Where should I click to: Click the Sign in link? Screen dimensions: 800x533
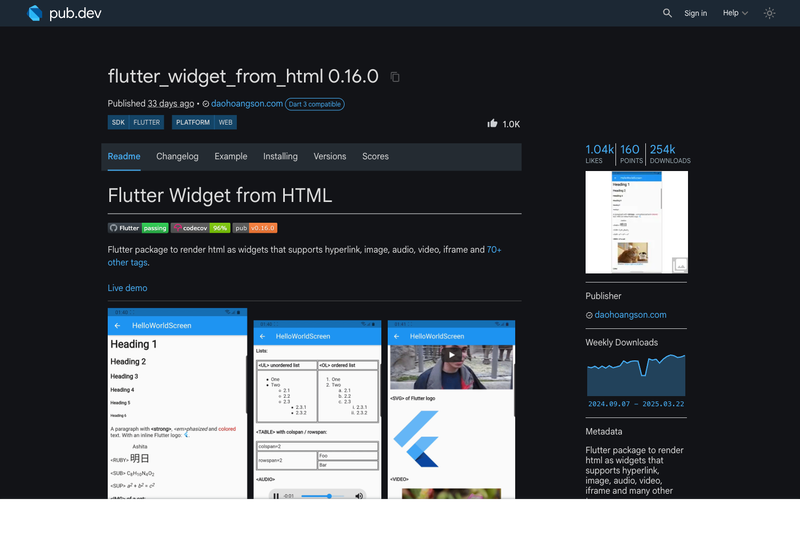point(695,13)
